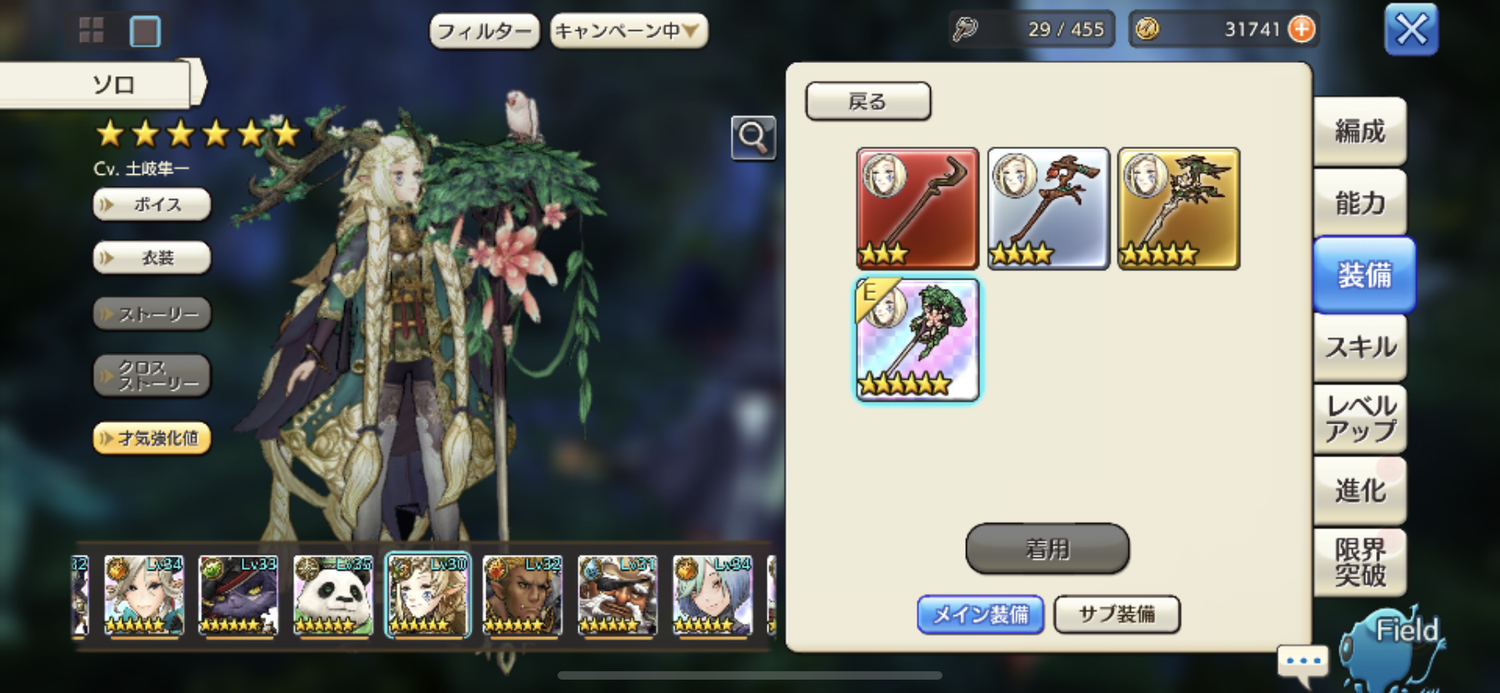Expand the キャンペーン中 dropdown
The height and width of the screenshot is (693, 1500).
[x=629, y=31]
